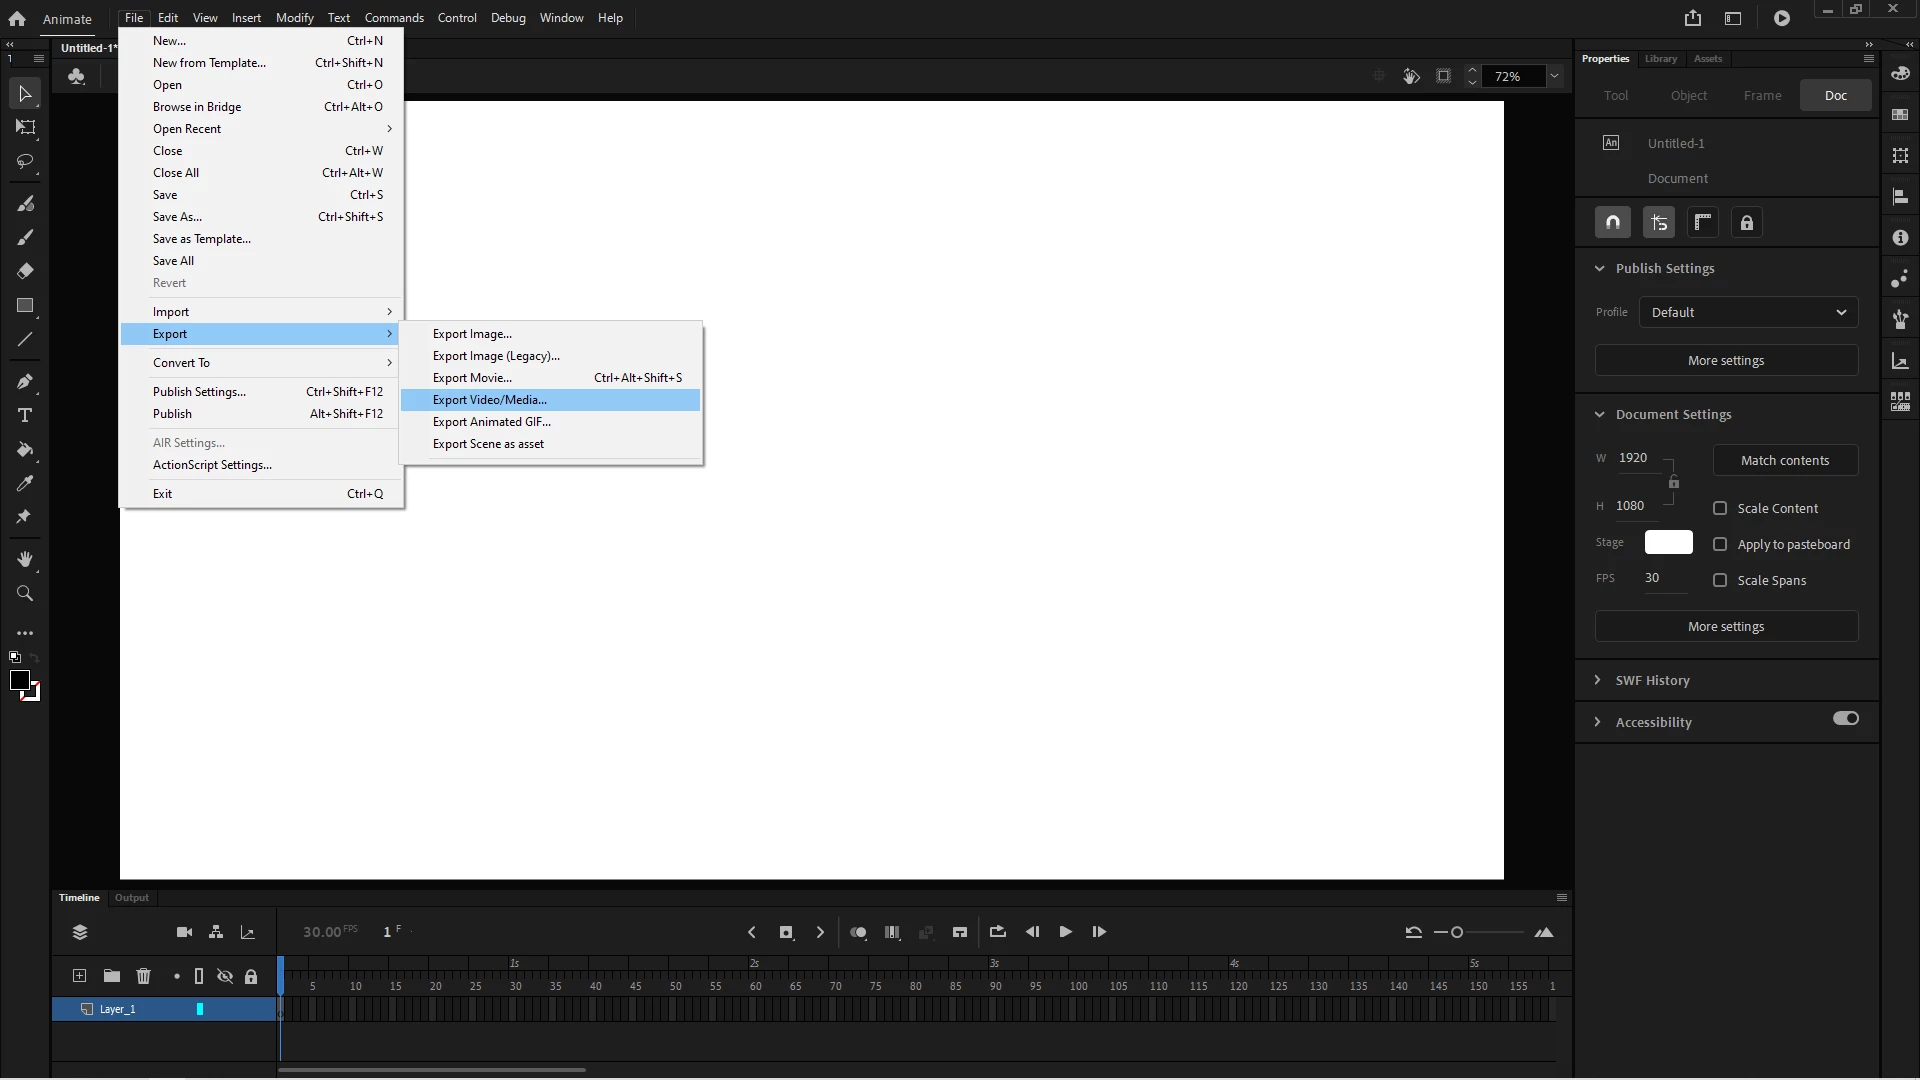1920x1080 pixels.
Task: Enable the Scale Content checkbox
Action: tap(1720, 508)
